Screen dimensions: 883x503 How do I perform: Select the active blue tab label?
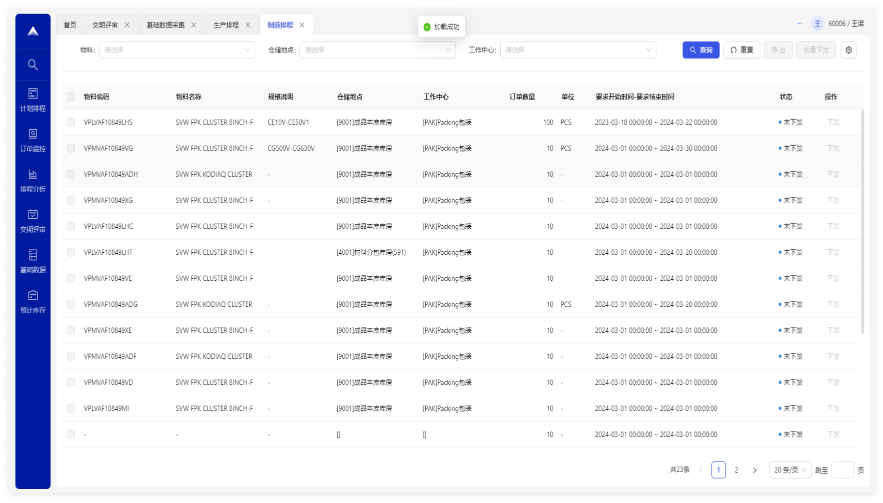pos(280,25)
